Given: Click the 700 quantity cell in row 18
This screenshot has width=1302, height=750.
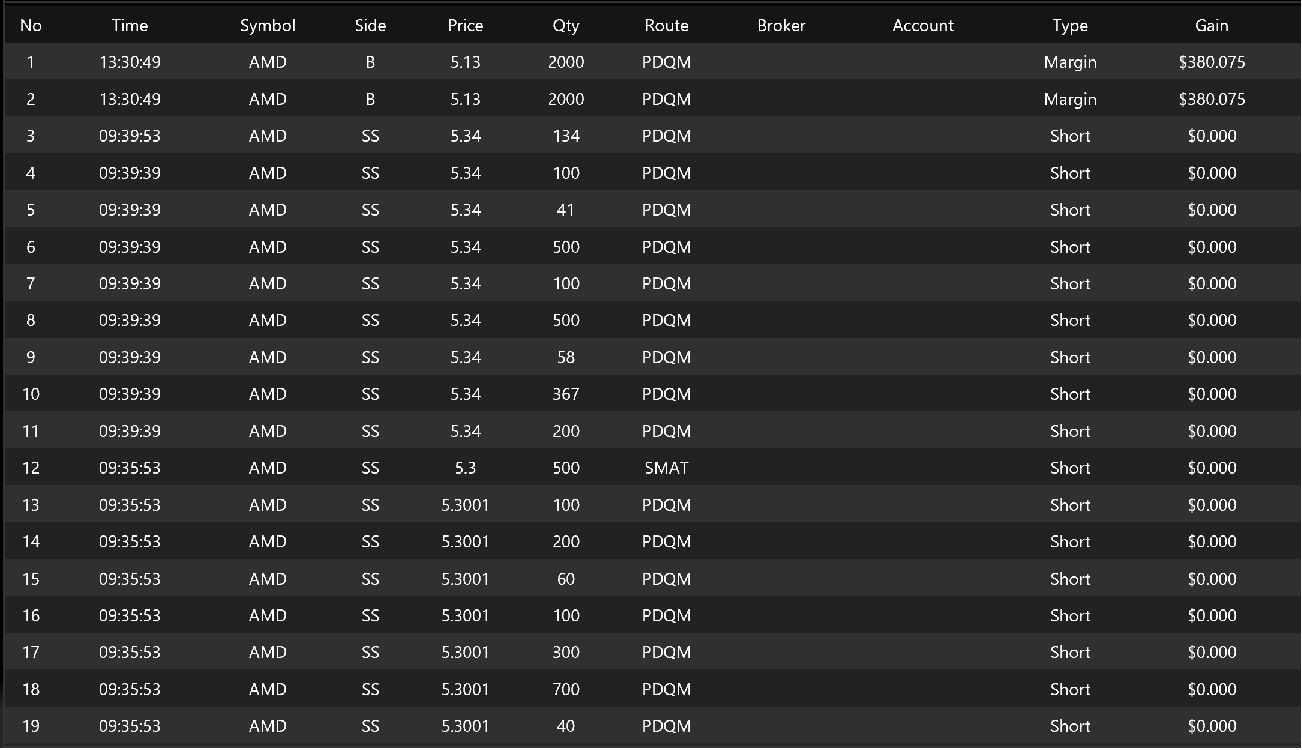Looking at the screenshot, I should click(x=566, y=689).
